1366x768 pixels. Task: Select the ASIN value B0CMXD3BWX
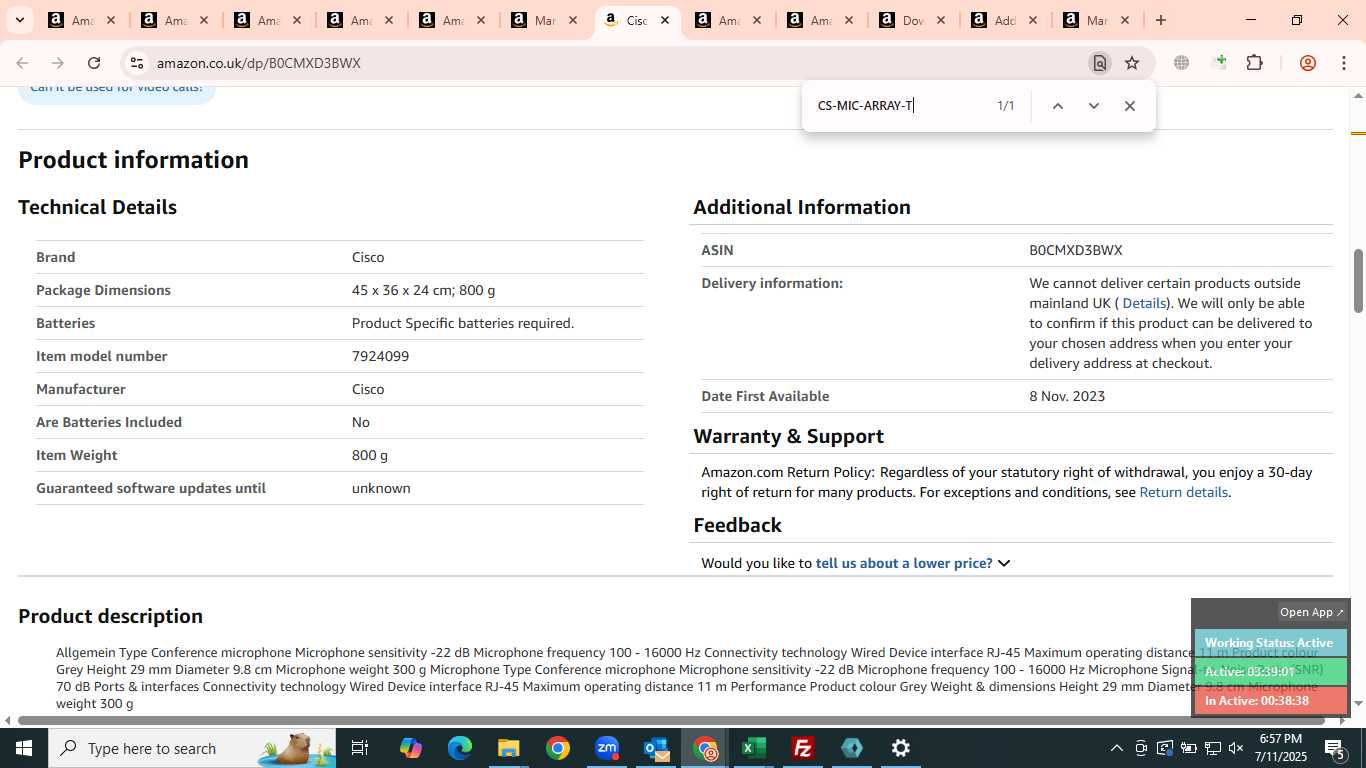(1076, 250)
